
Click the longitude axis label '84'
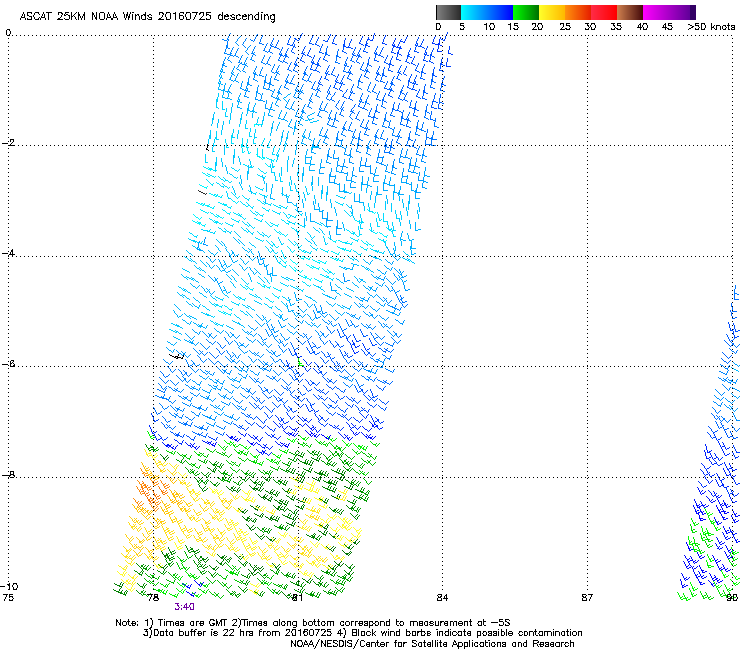point(442,598)
